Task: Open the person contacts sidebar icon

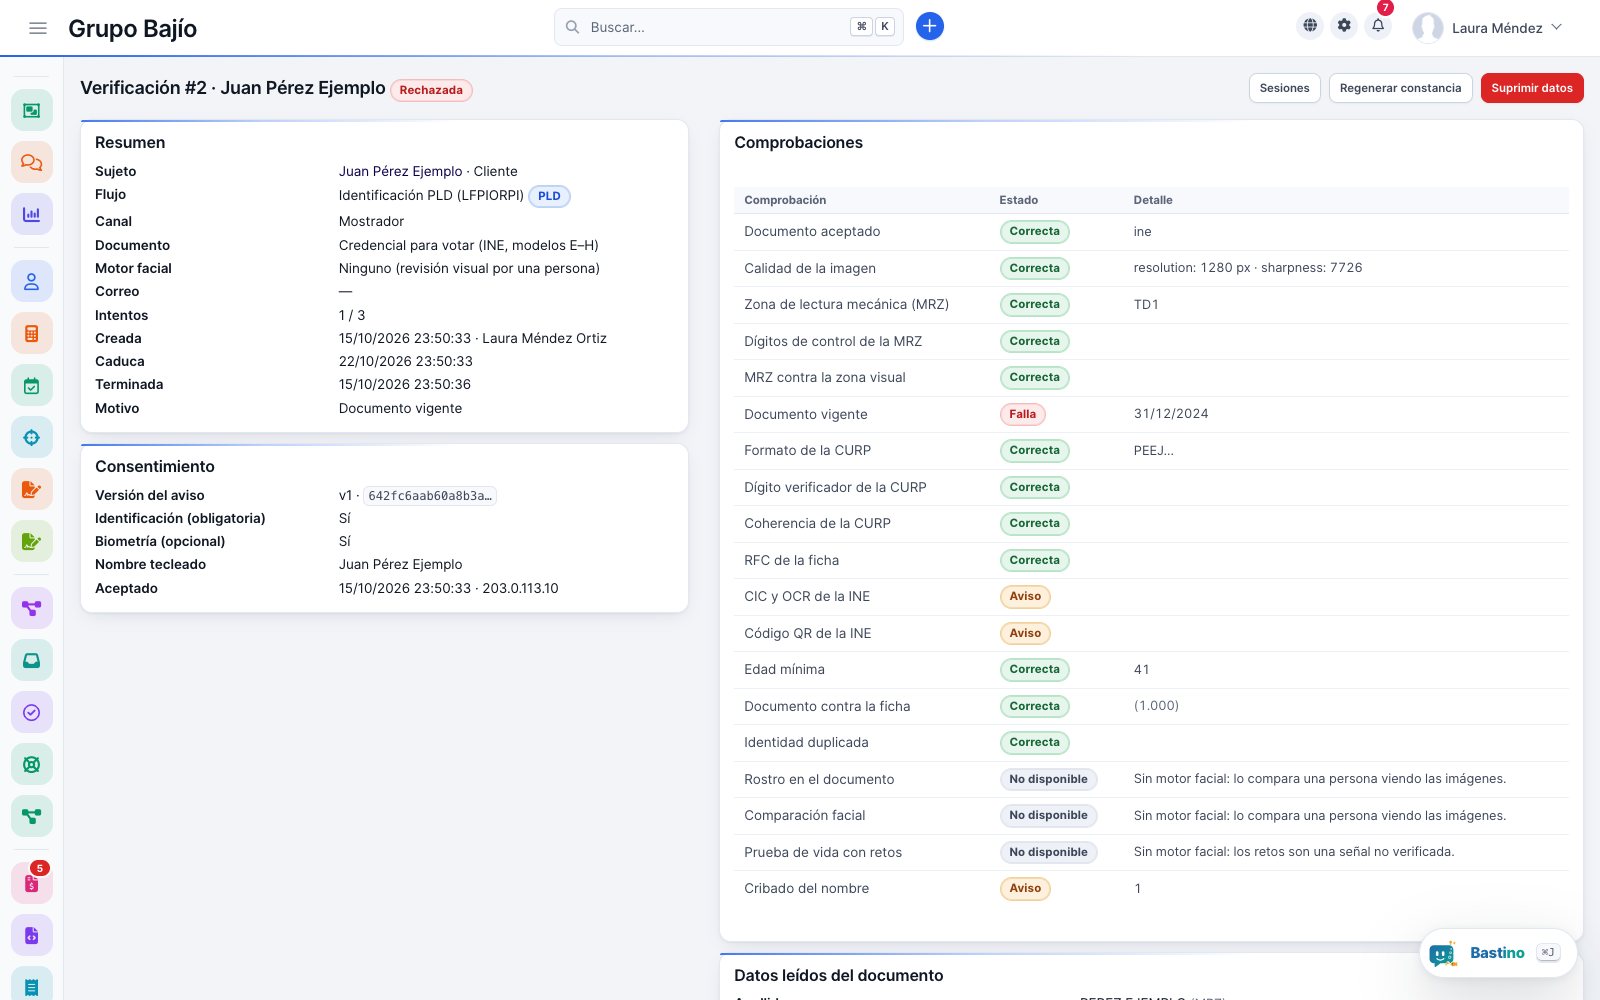Action: click(x=32, y=282)
